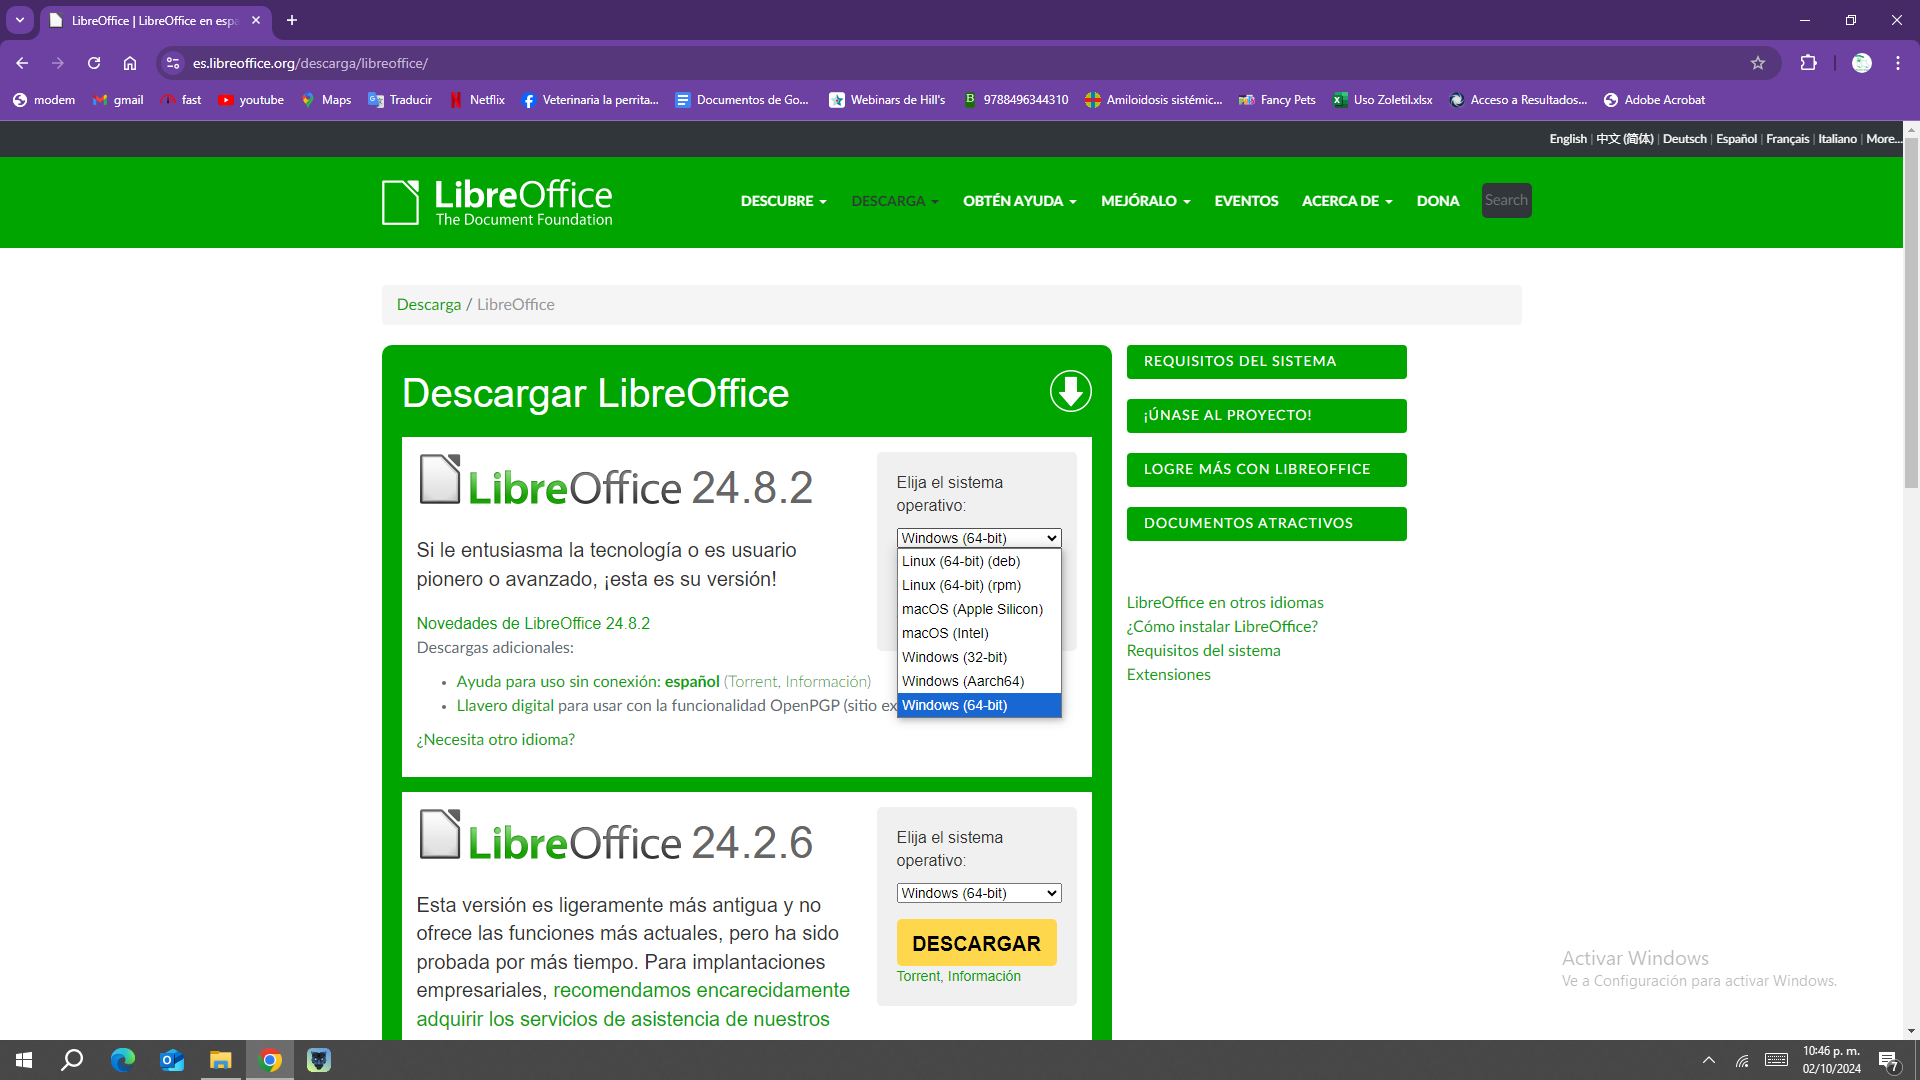Select Linux (64-bit) (deb) option

979,561
